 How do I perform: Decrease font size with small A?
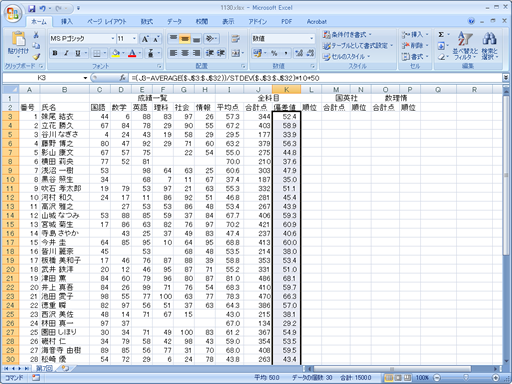156,39
